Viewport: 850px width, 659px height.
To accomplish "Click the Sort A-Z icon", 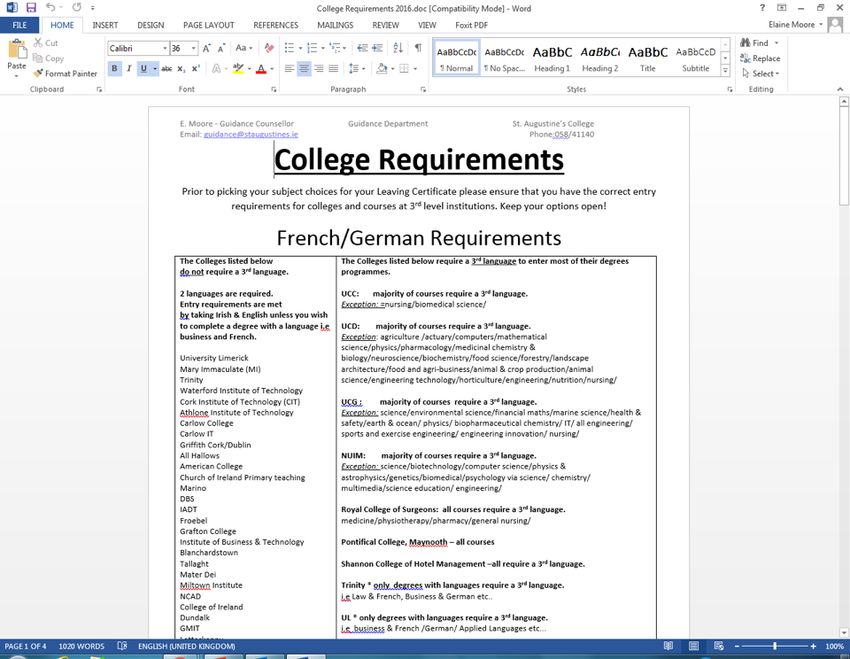I will pyautogui.click(x=398, y=48).
